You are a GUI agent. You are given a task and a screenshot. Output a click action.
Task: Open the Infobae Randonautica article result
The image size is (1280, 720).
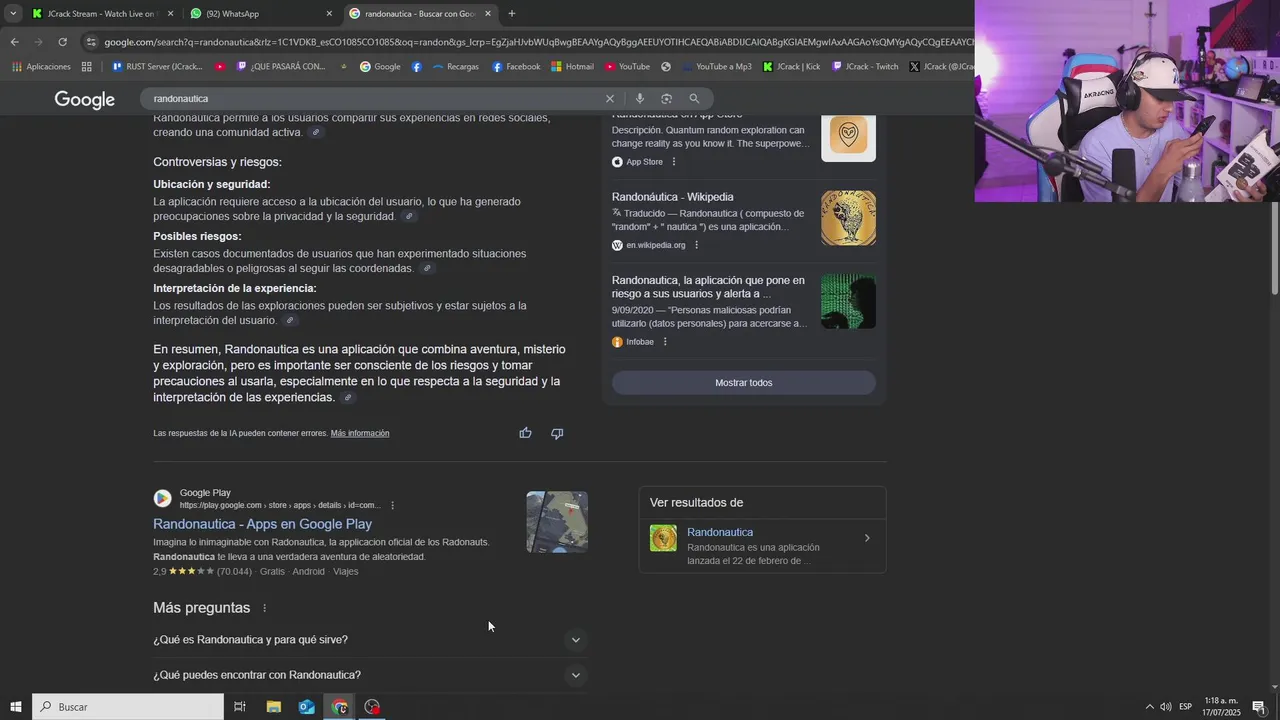tap(709, 287)
